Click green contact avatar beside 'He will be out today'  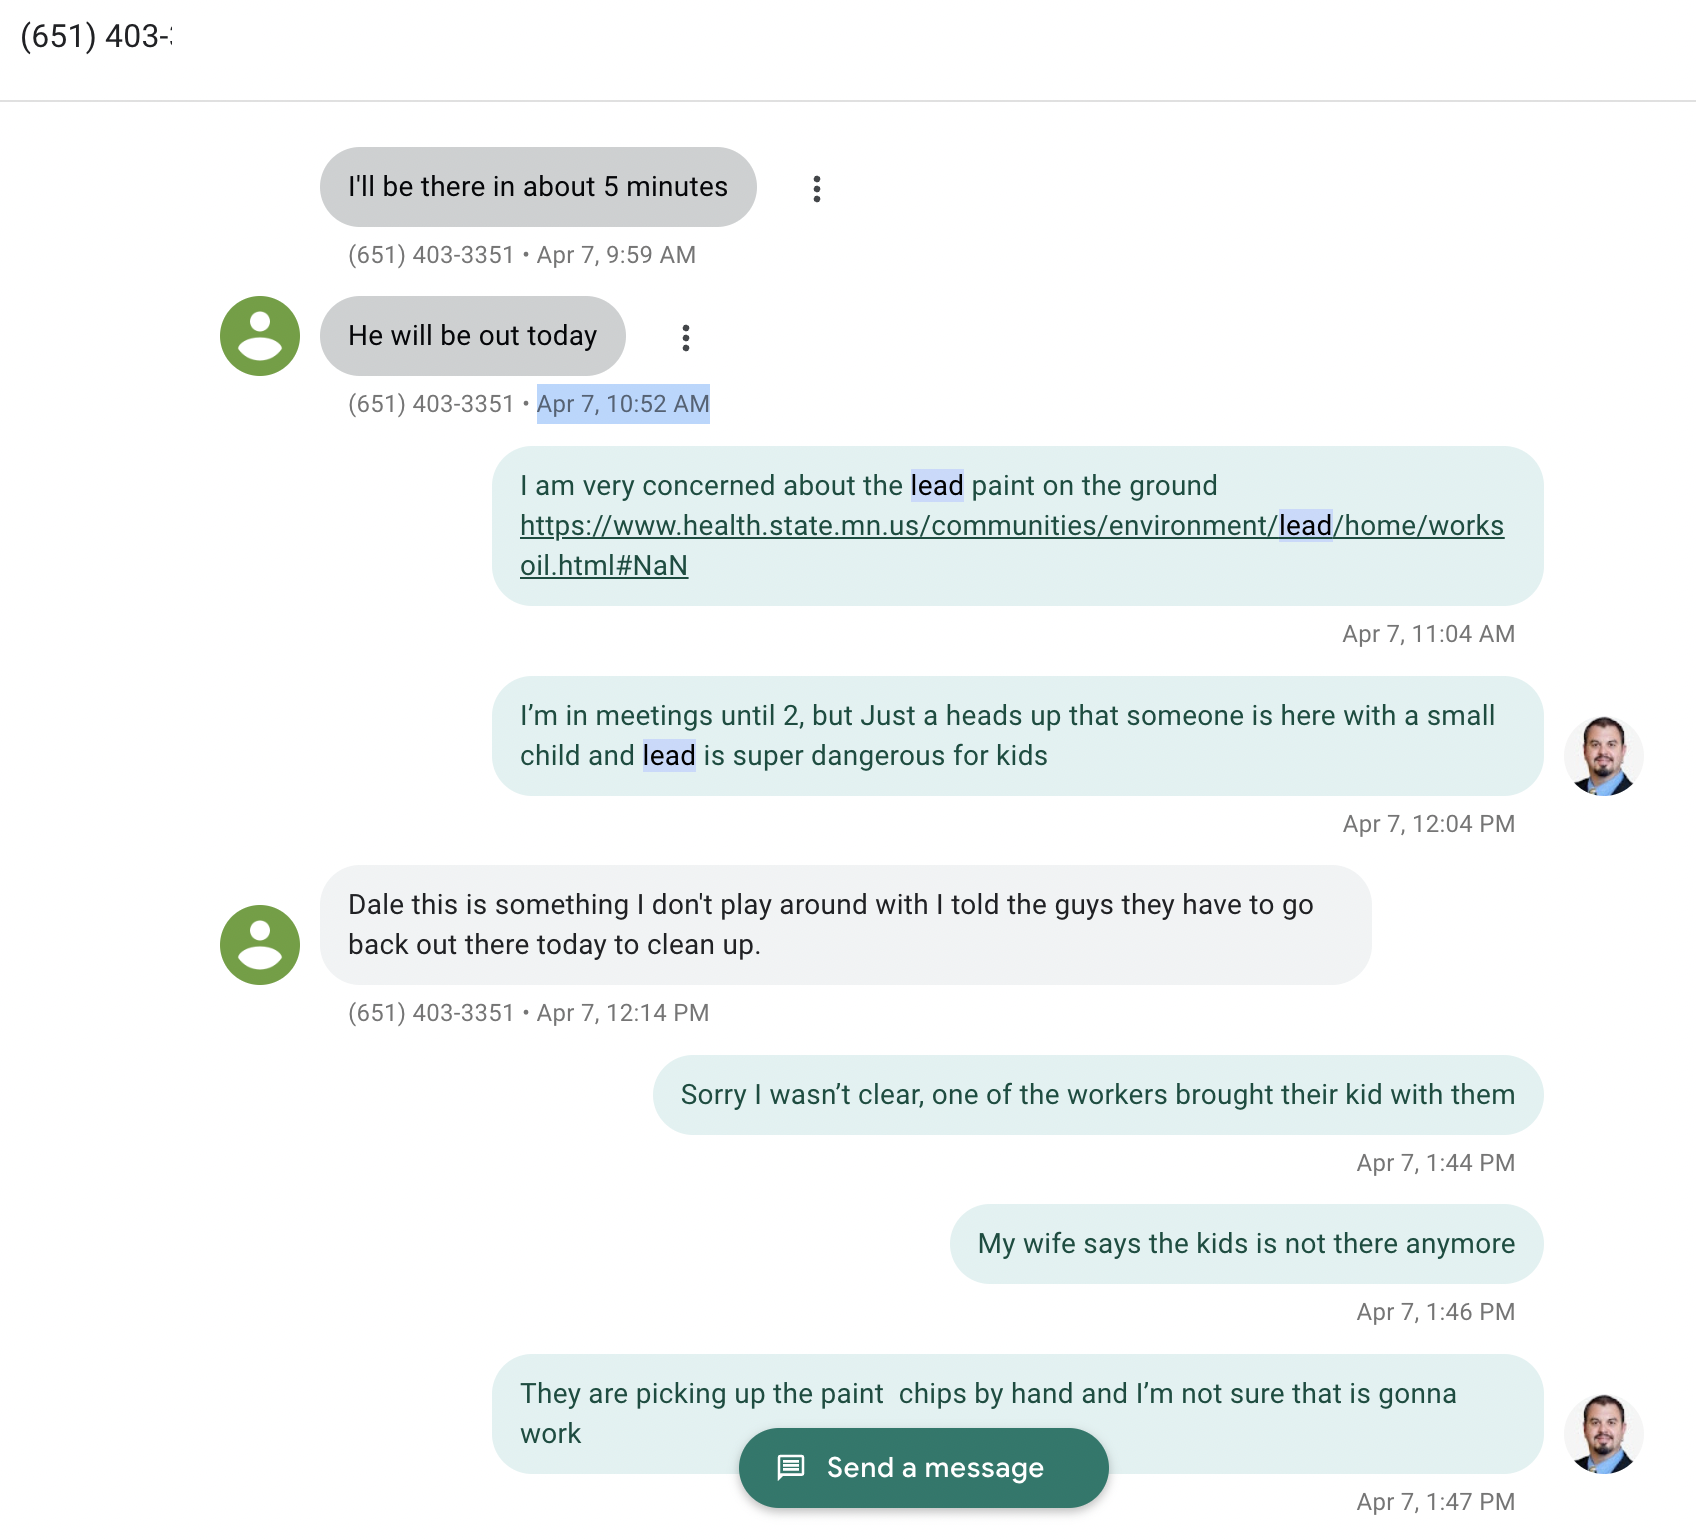click(x=260, y=336)
